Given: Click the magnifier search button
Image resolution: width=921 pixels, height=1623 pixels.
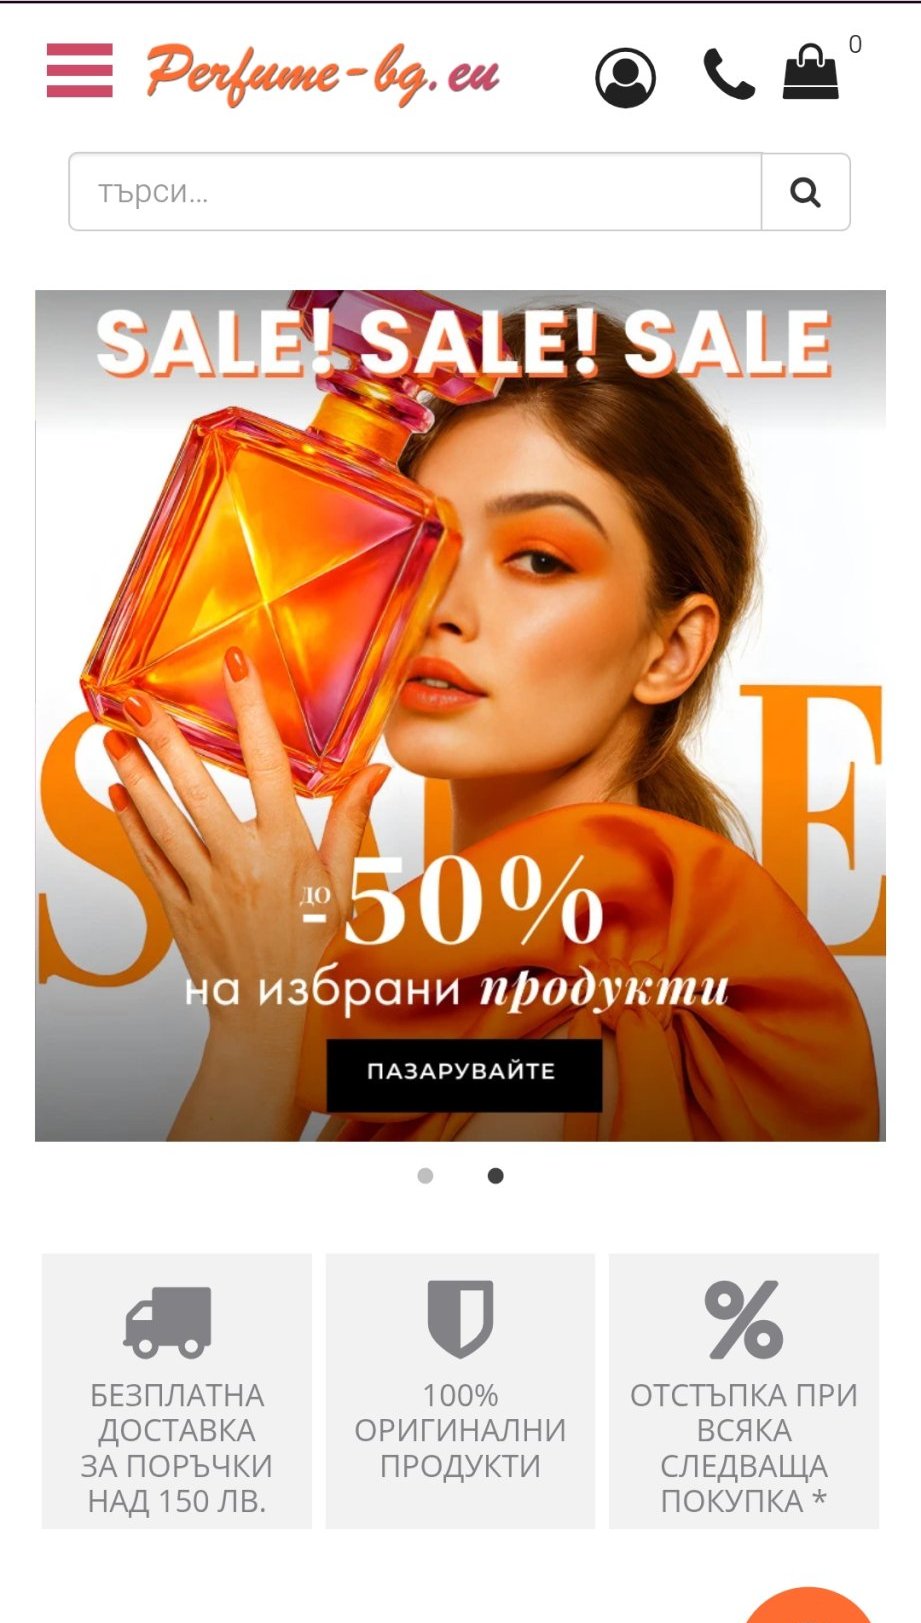Looking at the screenshot, I should [x=806, y=192].
